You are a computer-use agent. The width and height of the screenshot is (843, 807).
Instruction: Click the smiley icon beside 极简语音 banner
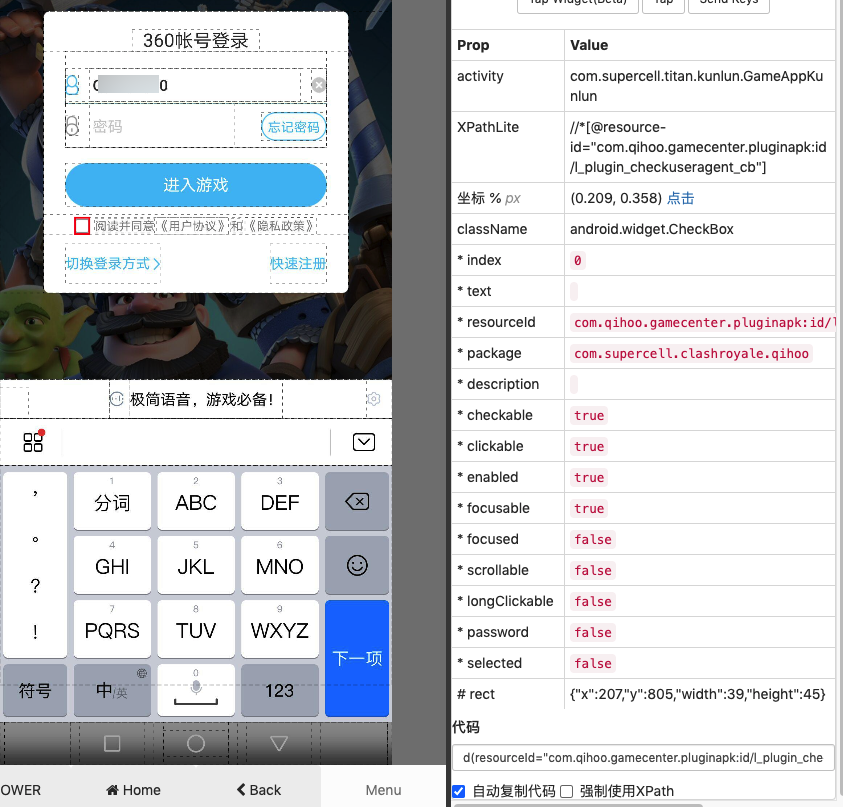tap(116, 399)
